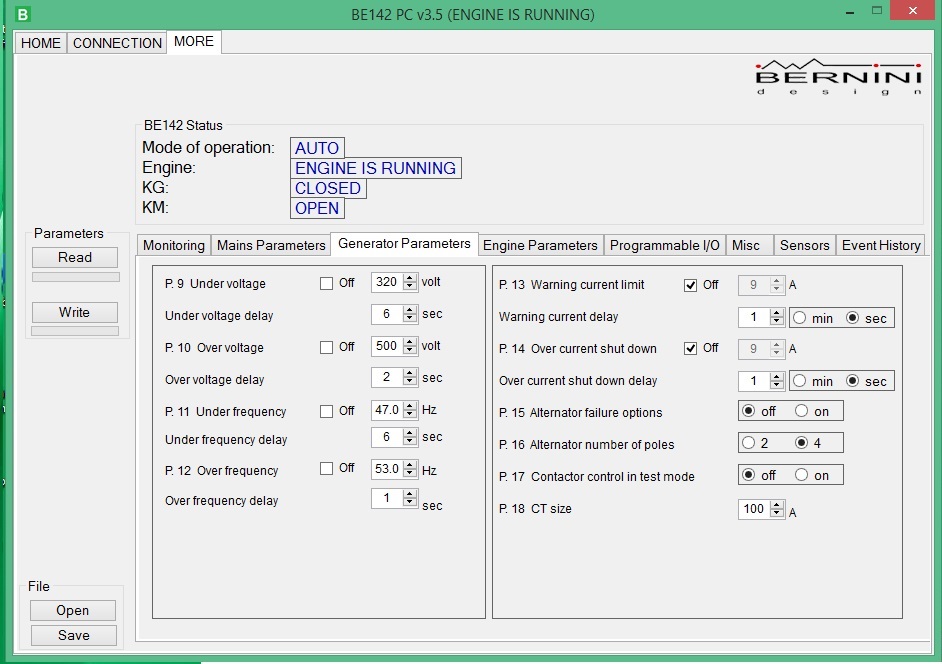Open the Programmable I/O tab
Screen dimensions: 942x664
pos(664,245)
